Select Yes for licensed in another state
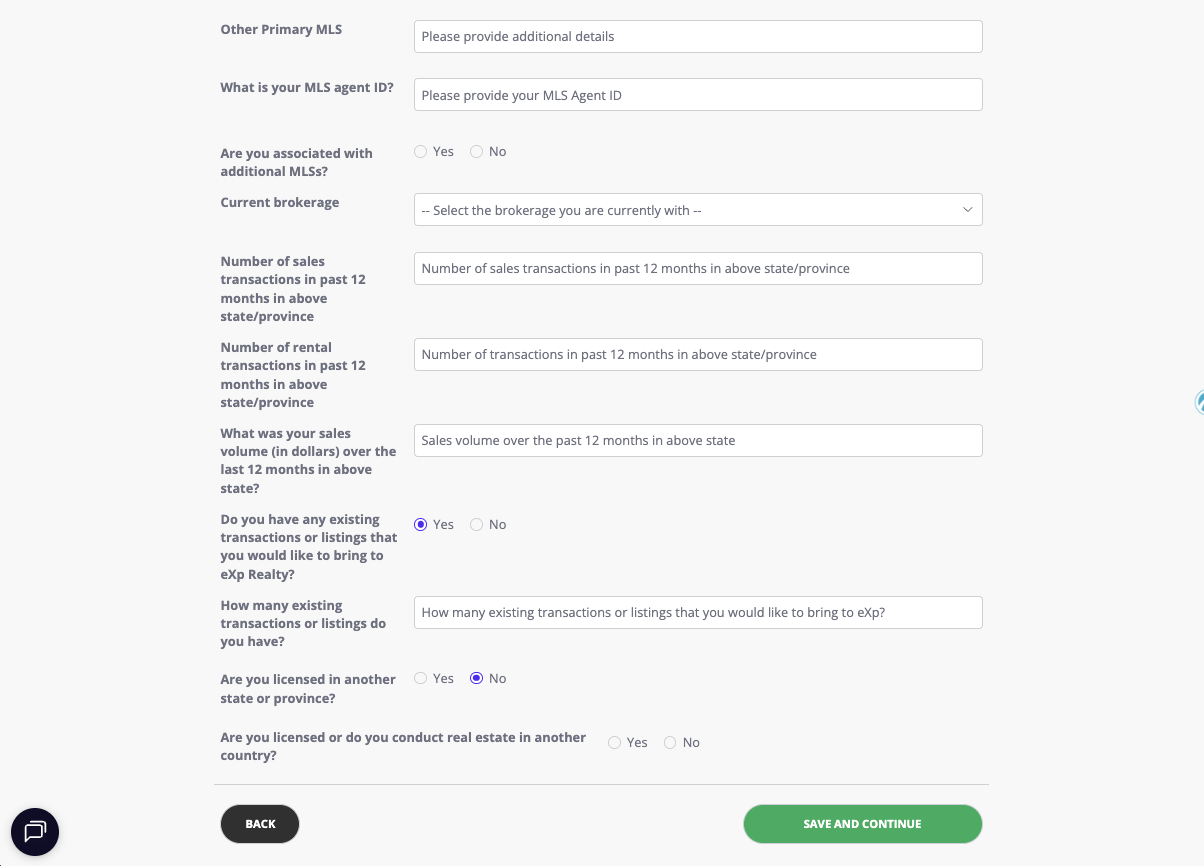The height and width of the screenshot is (866, 1204). coord(421,679)
